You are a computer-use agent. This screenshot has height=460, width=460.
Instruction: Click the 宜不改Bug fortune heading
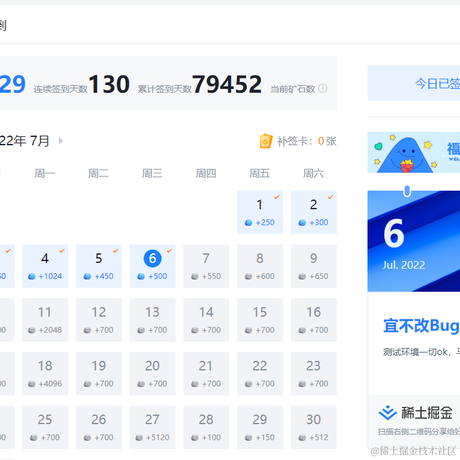421,326
